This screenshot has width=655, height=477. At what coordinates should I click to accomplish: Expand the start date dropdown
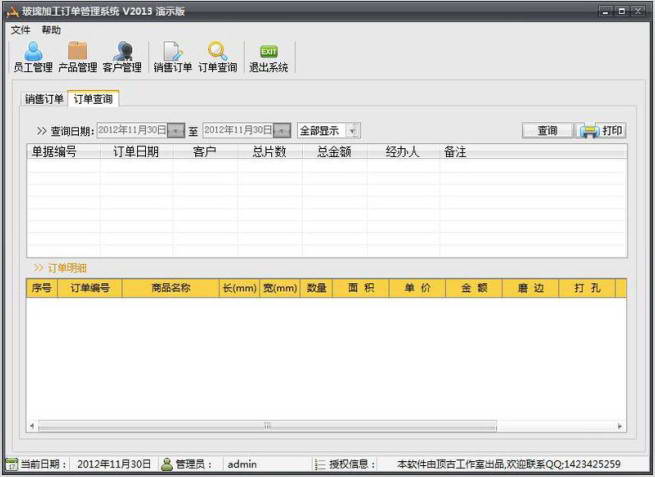tap(176, 131)
